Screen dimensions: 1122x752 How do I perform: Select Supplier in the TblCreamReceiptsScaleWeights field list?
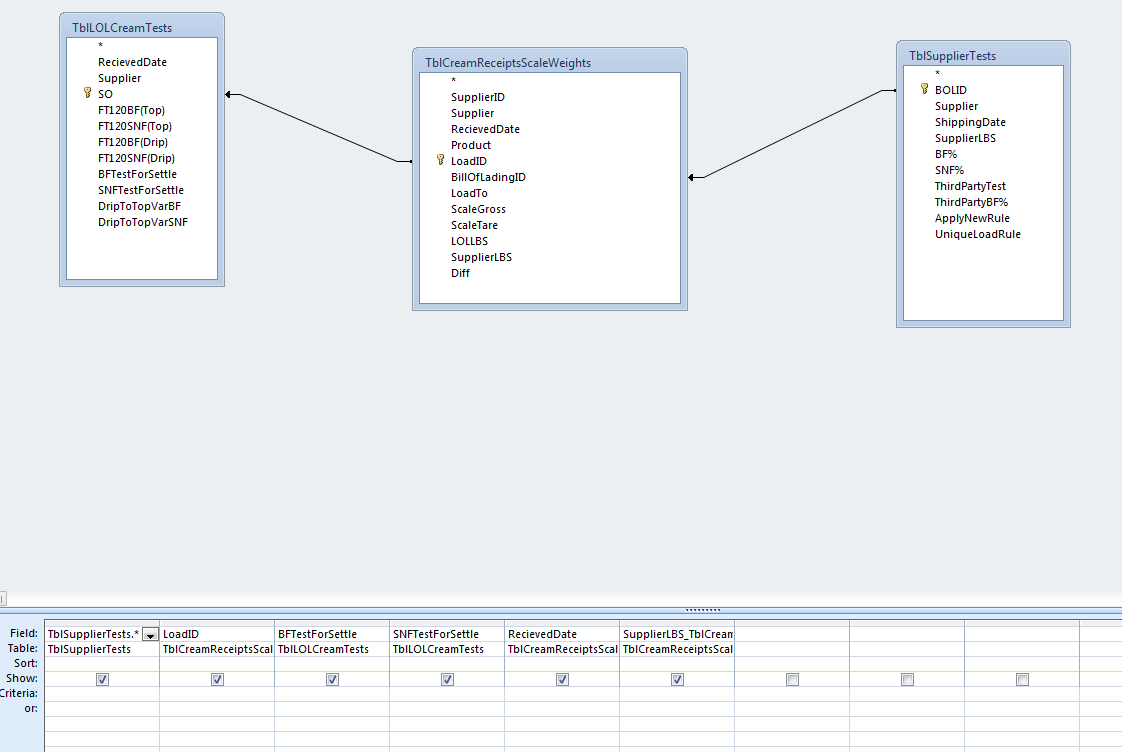coord(472,113)
